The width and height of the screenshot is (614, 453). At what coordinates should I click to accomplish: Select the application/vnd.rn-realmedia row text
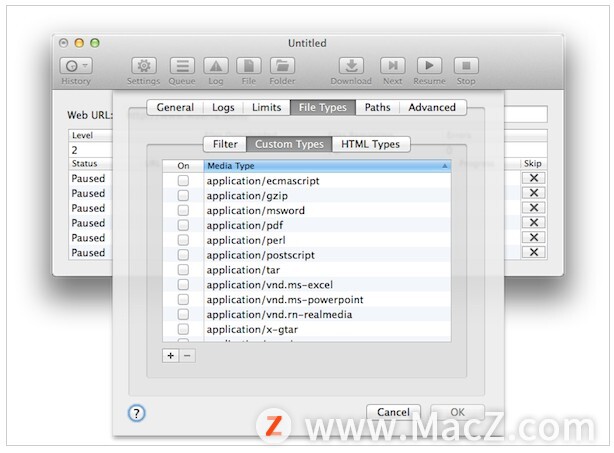tap(280, 315)
